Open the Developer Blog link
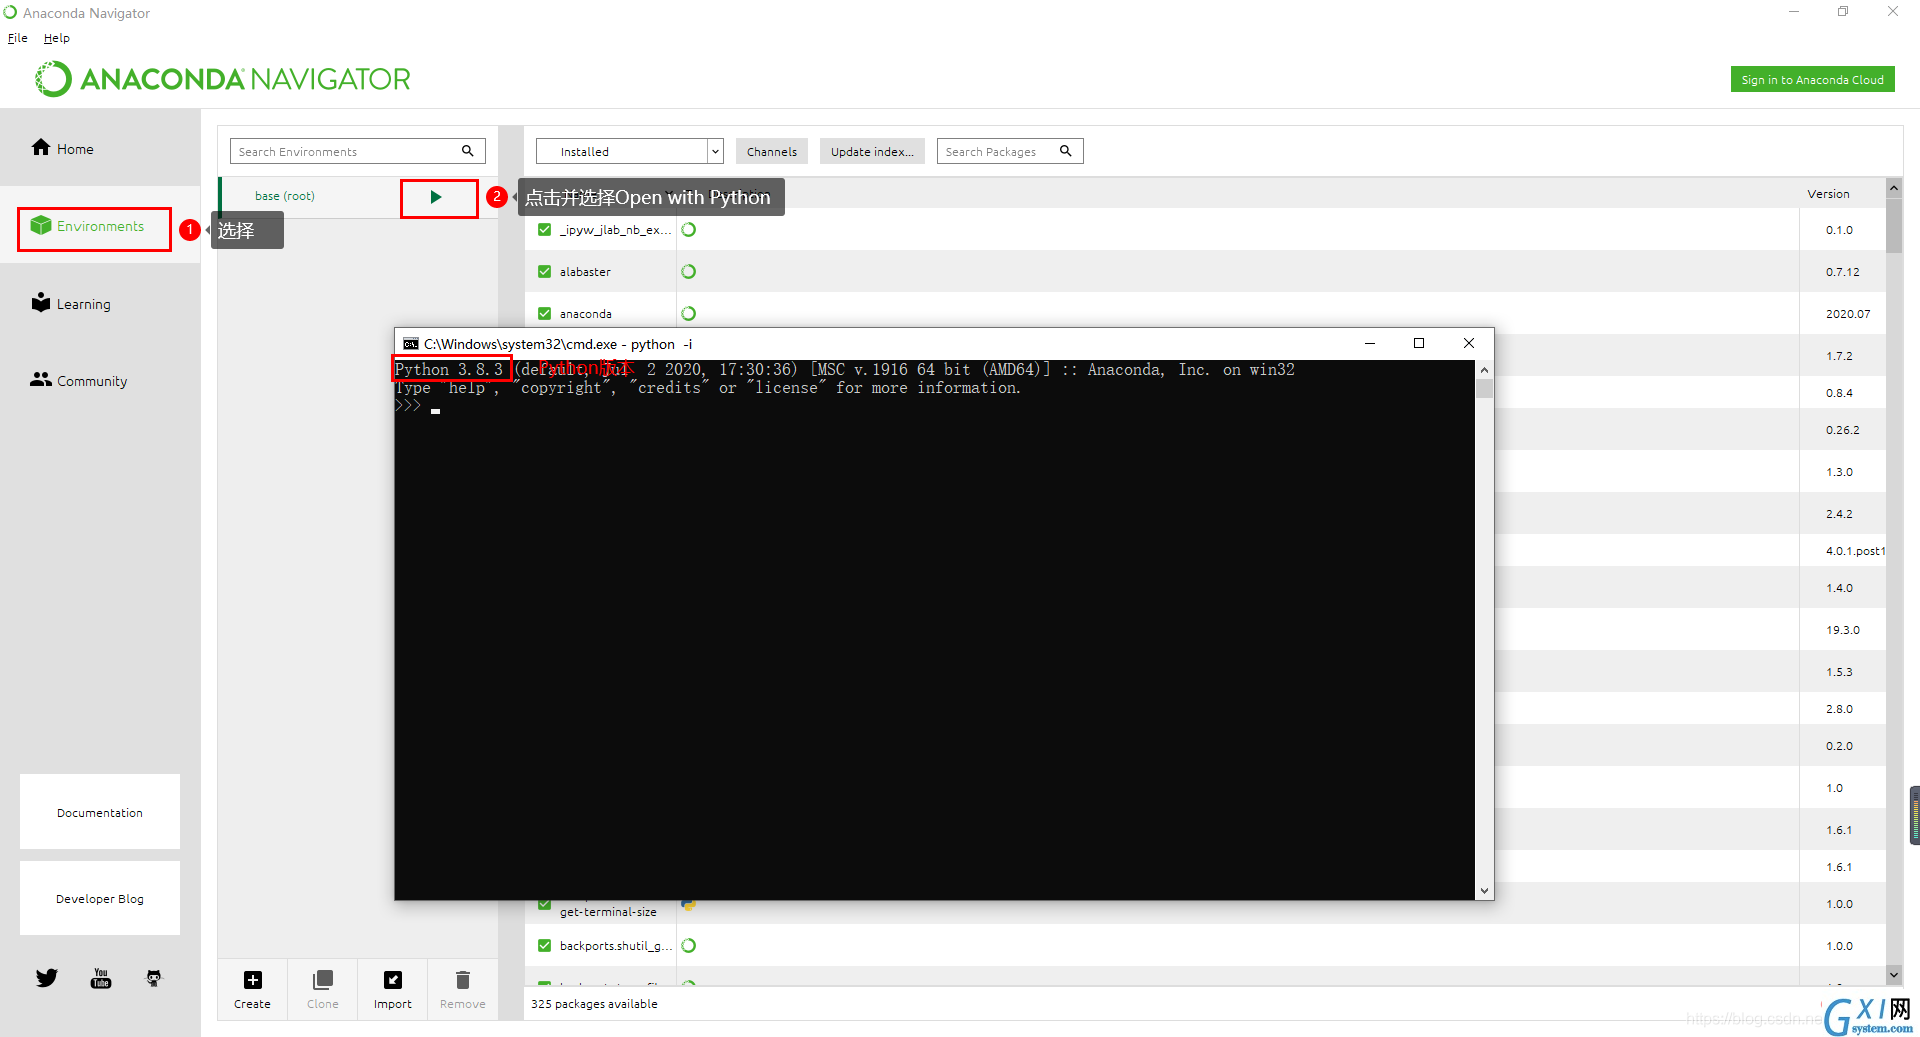This screenshot has width=1920, height=1037. tap(100, 898)
